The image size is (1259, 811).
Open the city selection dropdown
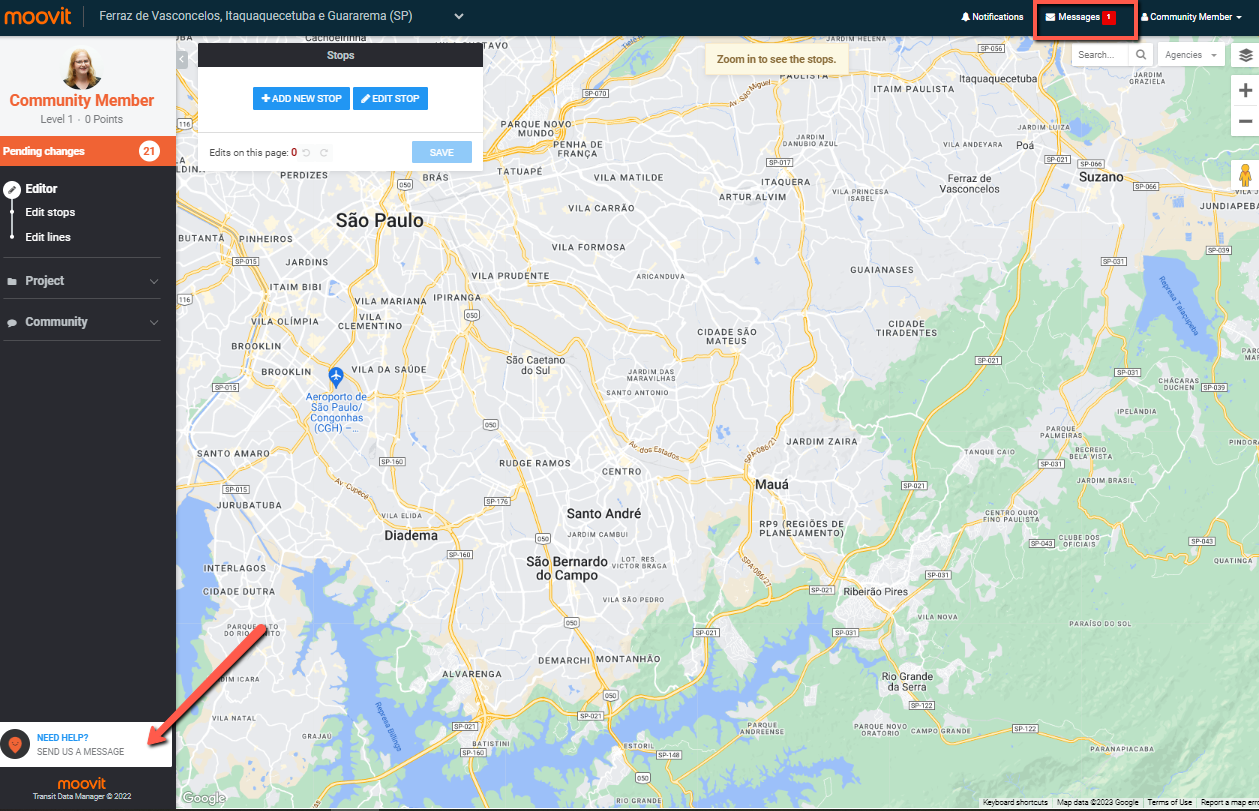[459, 16]
